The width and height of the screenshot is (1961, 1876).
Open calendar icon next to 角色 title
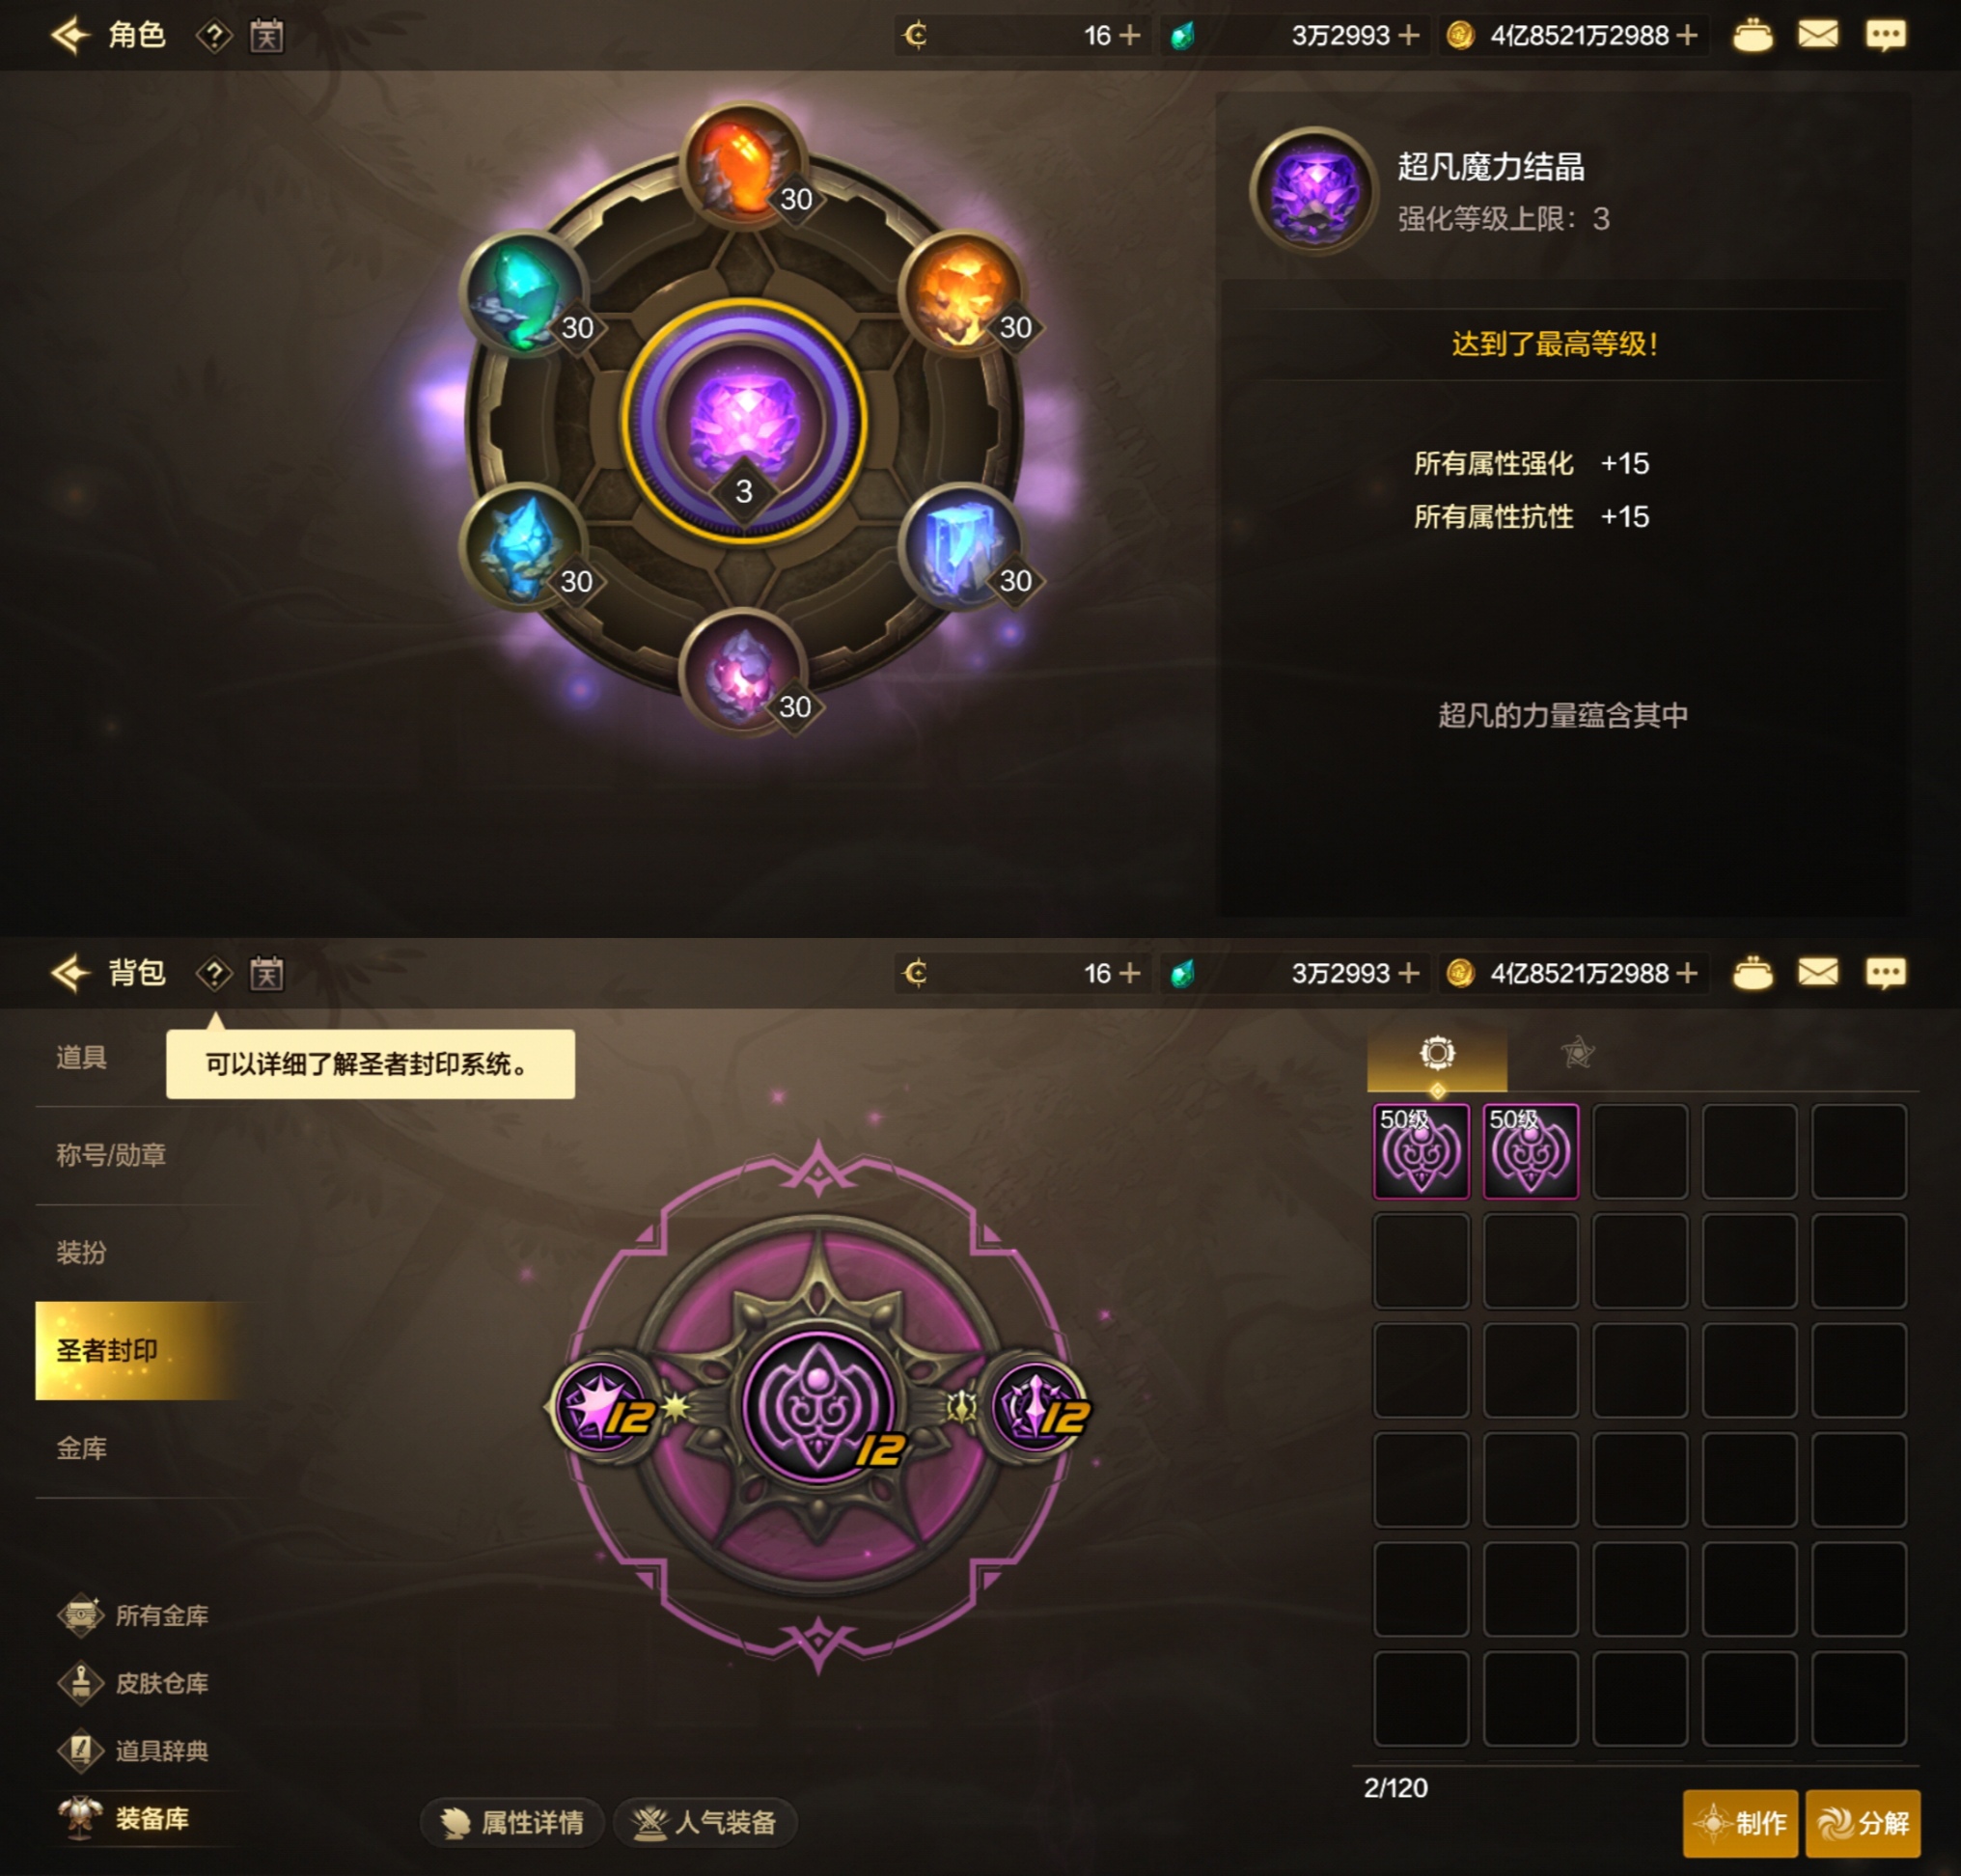(x=266, y=36)
